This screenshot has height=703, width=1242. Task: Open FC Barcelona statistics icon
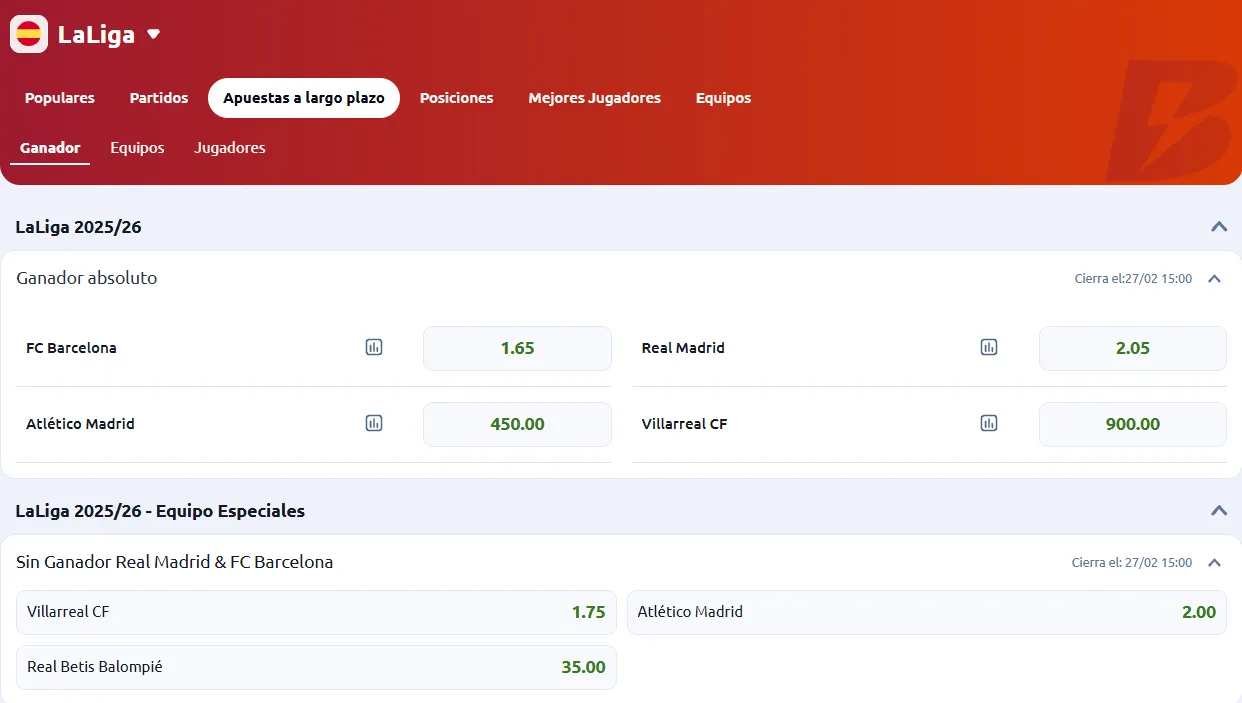coord(374,348)
